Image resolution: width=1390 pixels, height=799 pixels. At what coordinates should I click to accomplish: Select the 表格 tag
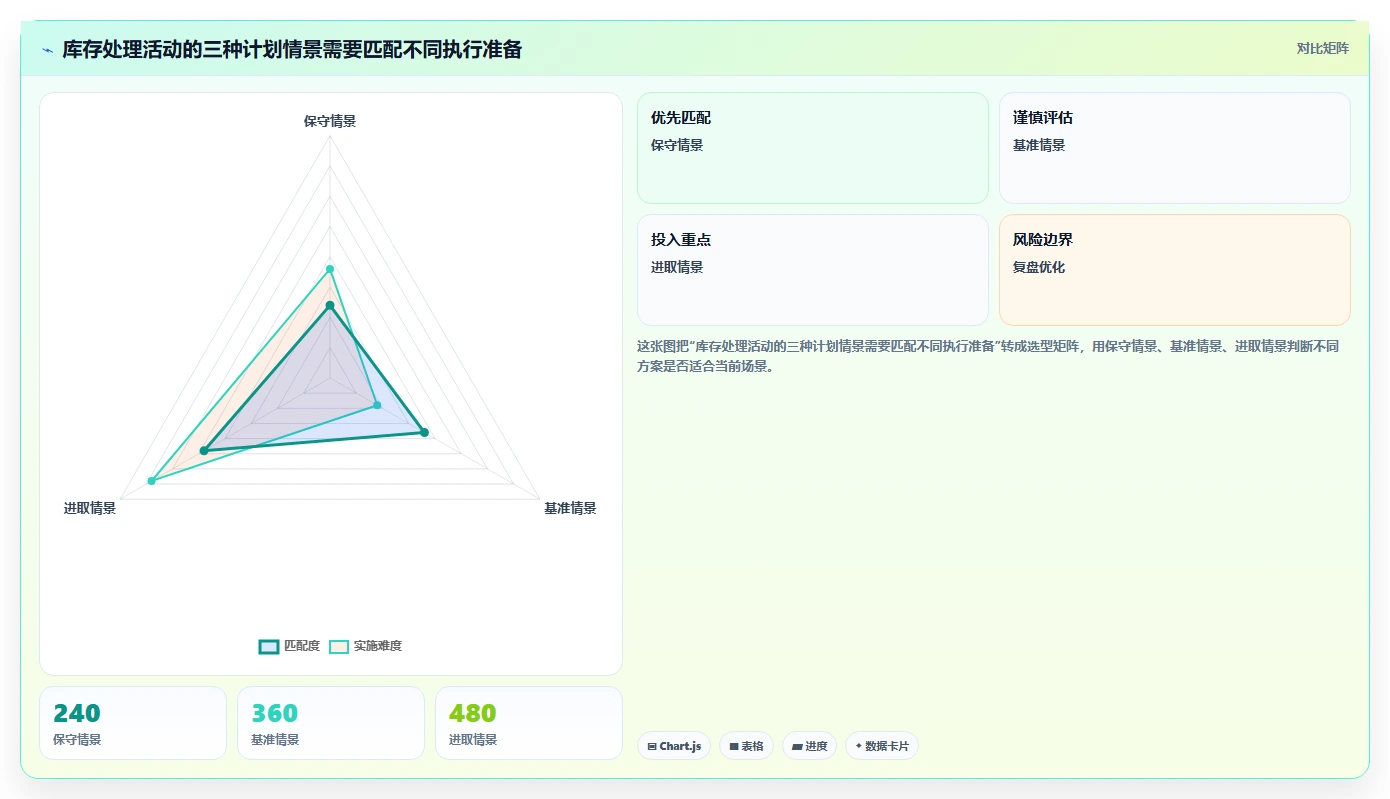click(746, 746)
